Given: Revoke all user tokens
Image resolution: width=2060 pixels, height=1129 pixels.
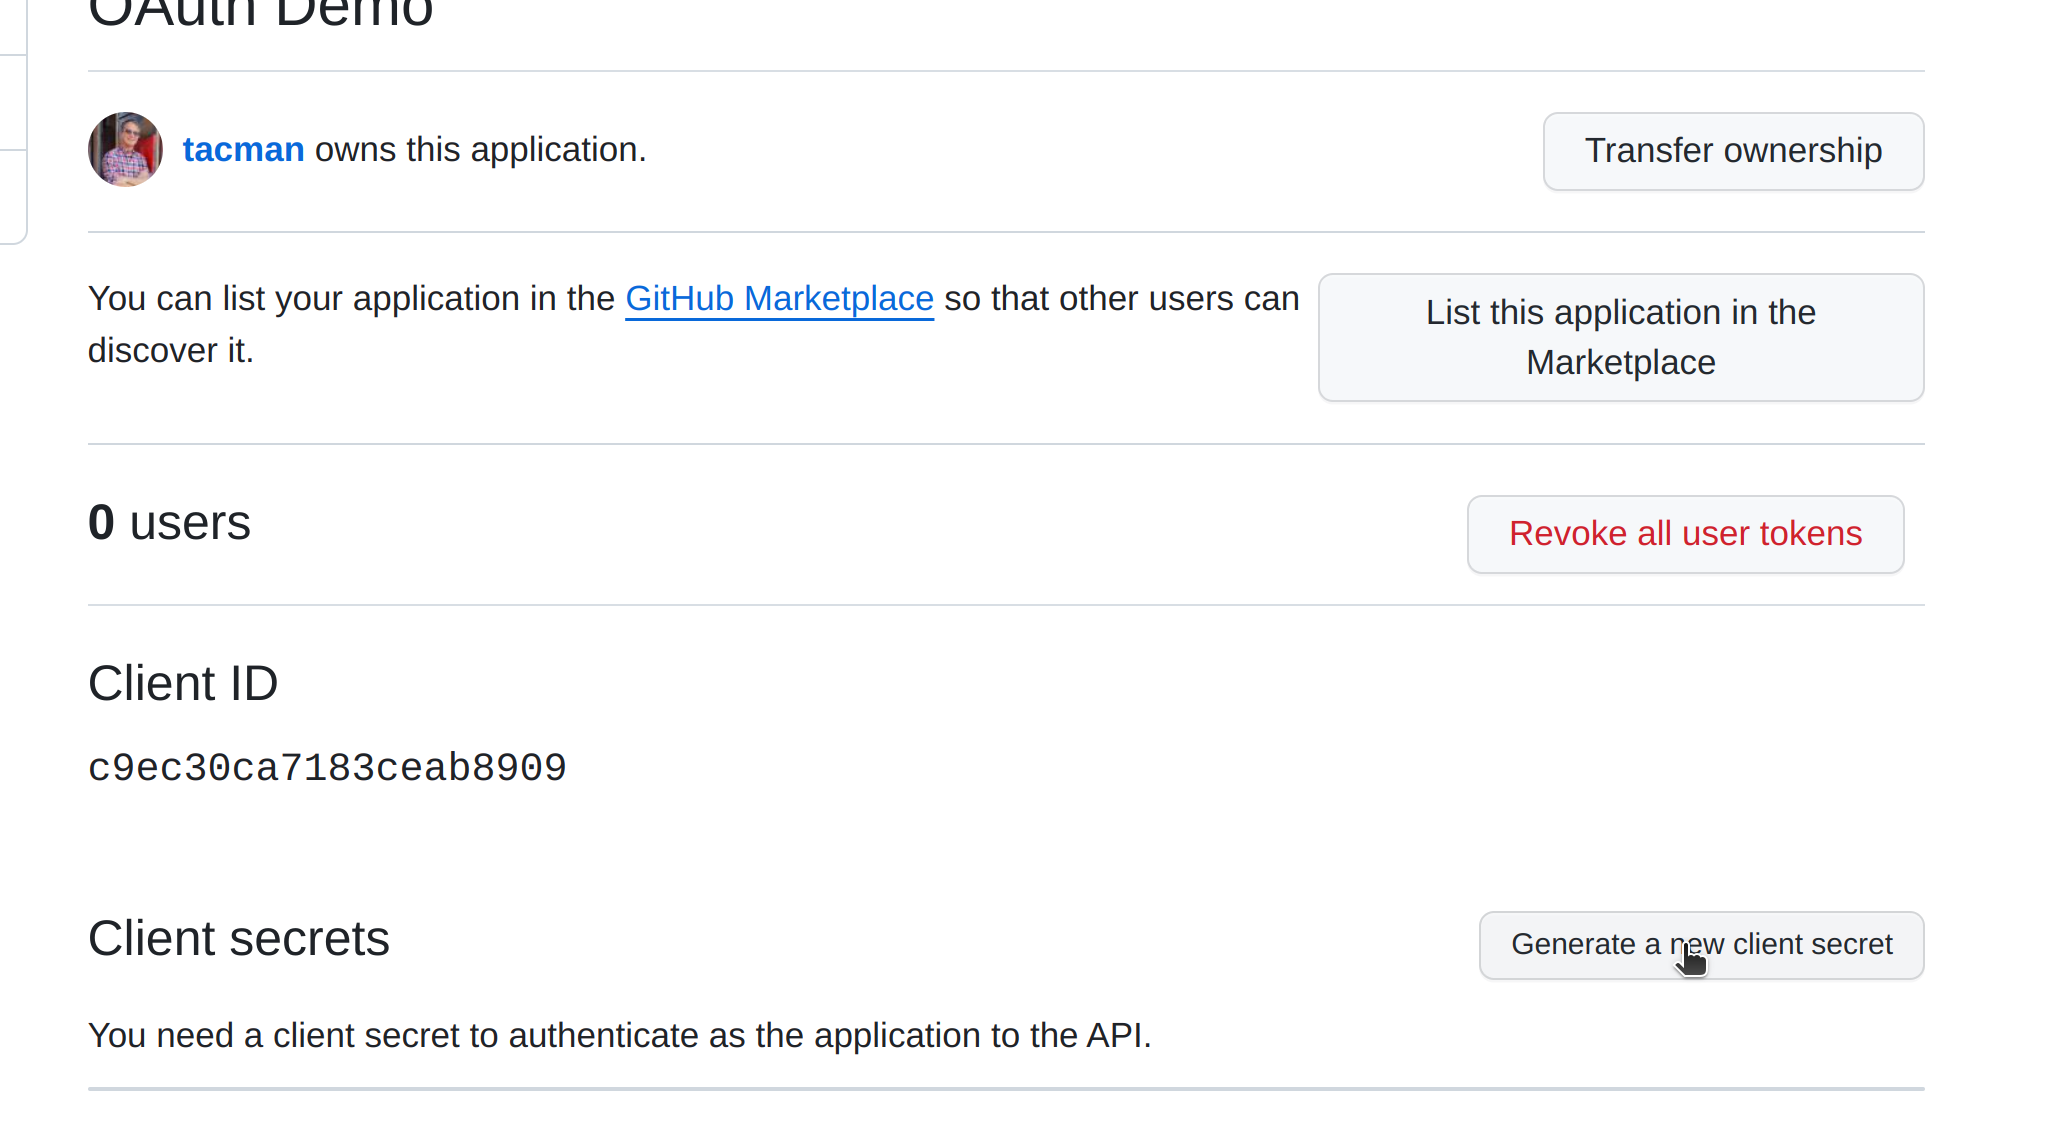Looking at the screenshot, I should click(x=1684, y=534).
